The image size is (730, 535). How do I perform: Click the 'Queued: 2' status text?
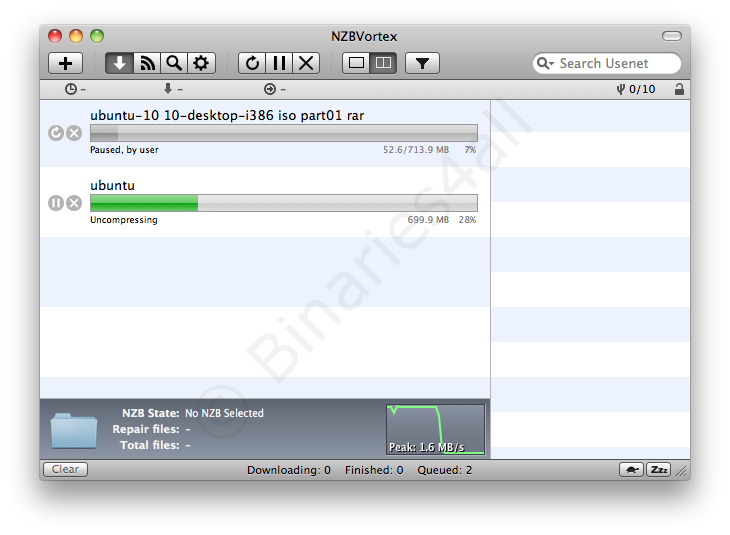click(x=445, y=470)
